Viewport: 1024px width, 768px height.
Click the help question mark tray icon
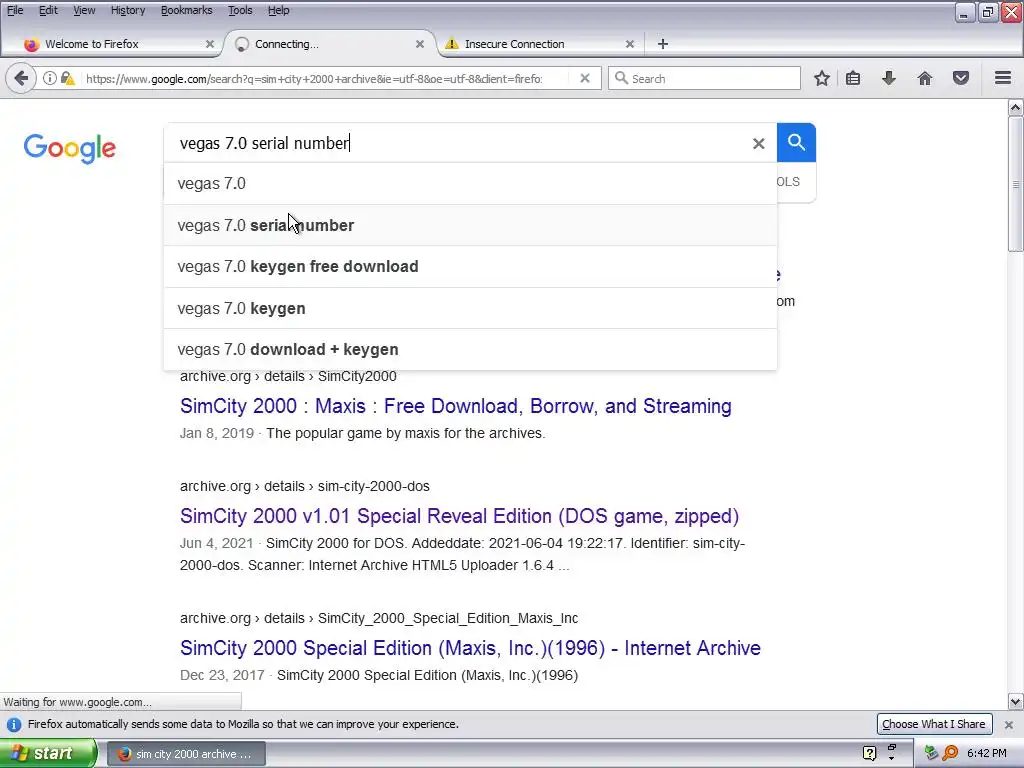click(x=869, y=753)
